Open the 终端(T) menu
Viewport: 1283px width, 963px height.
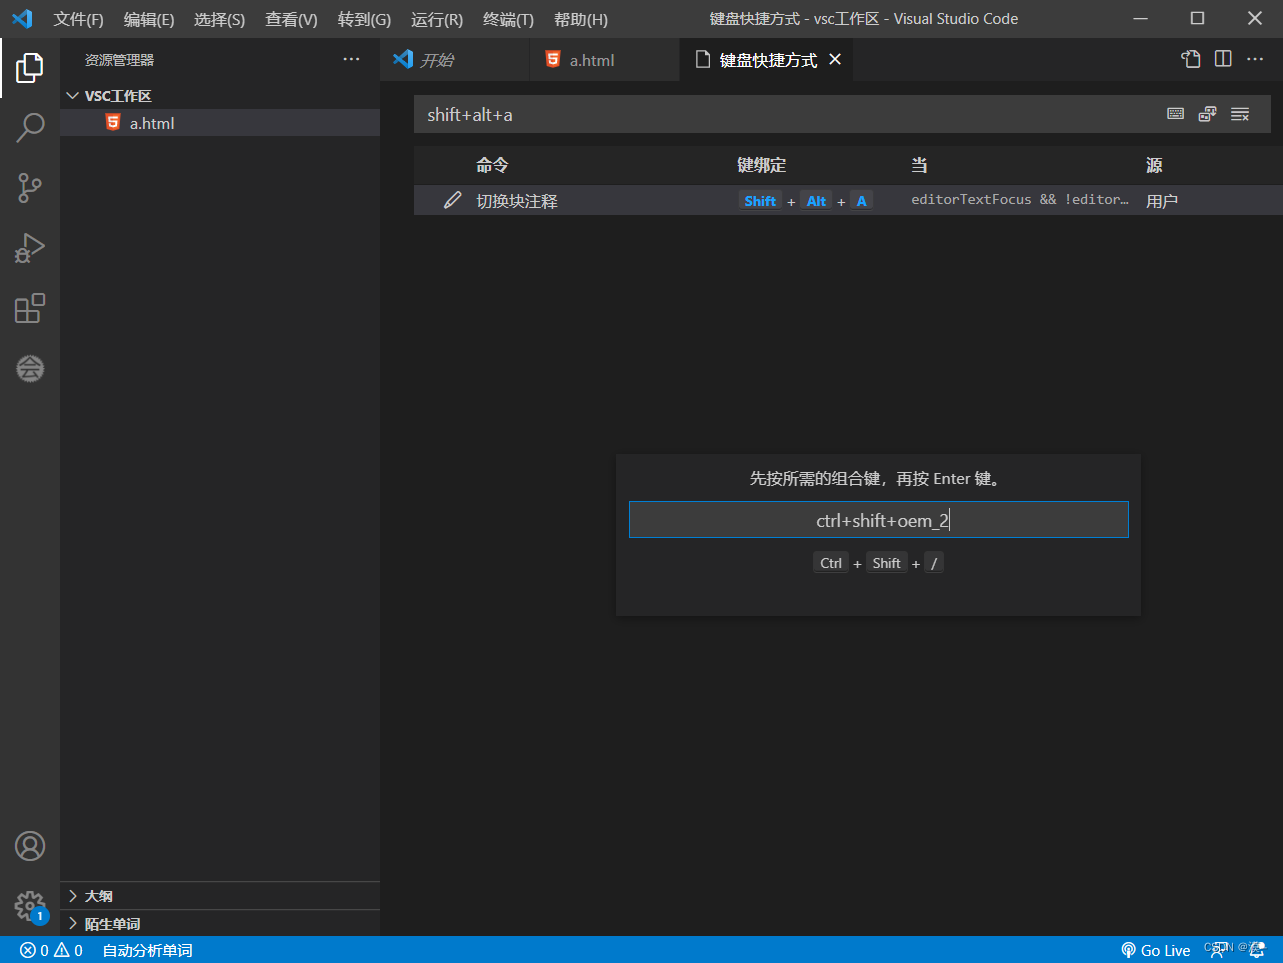pyautogui.click(x=508, y=19)
